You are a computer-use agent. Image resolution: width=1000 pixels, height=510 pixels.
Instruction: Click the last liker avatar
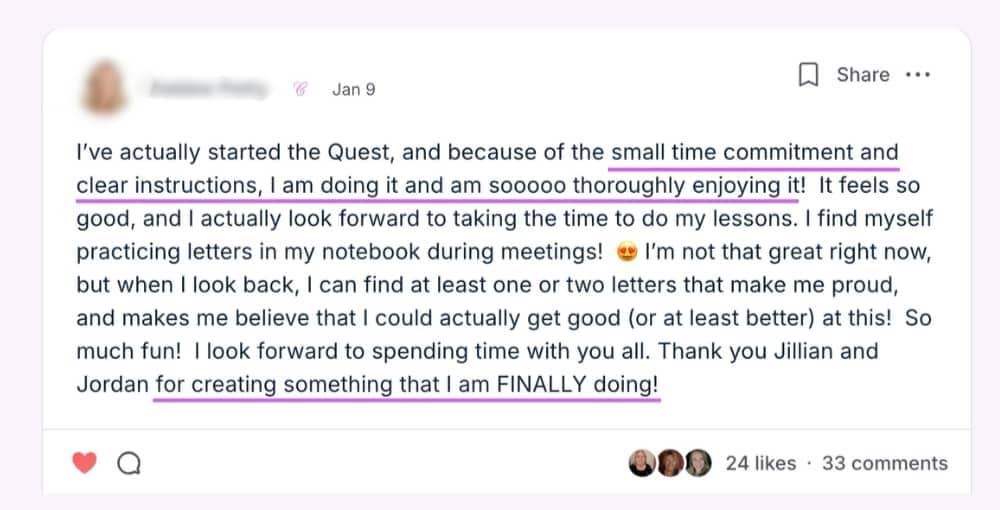(x=698, y=462)
